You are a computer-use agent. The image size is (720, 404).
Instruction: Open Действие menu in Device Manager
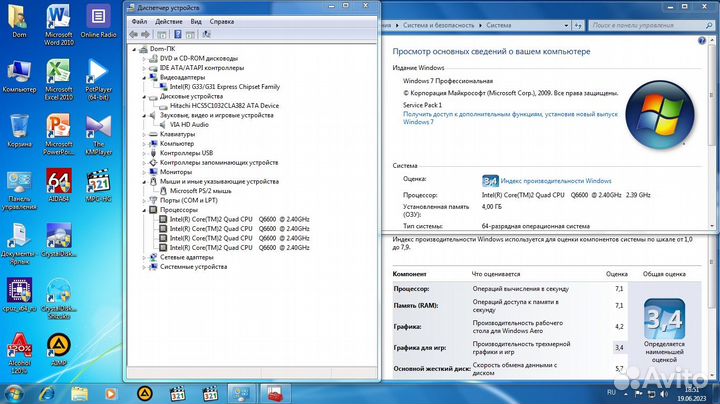(169, 22)
